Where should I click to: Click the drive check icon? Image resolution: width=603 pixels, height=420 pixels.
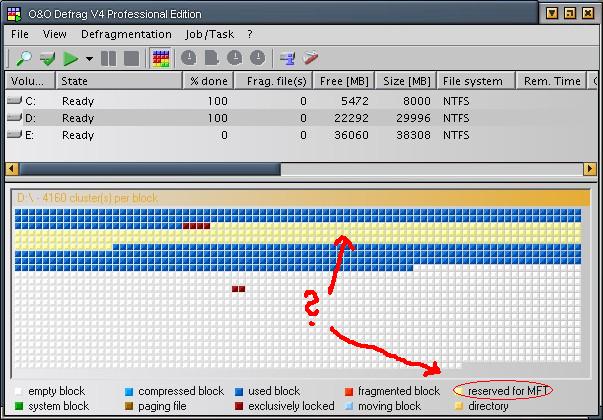pyautogui.click(x=47, y=58)
